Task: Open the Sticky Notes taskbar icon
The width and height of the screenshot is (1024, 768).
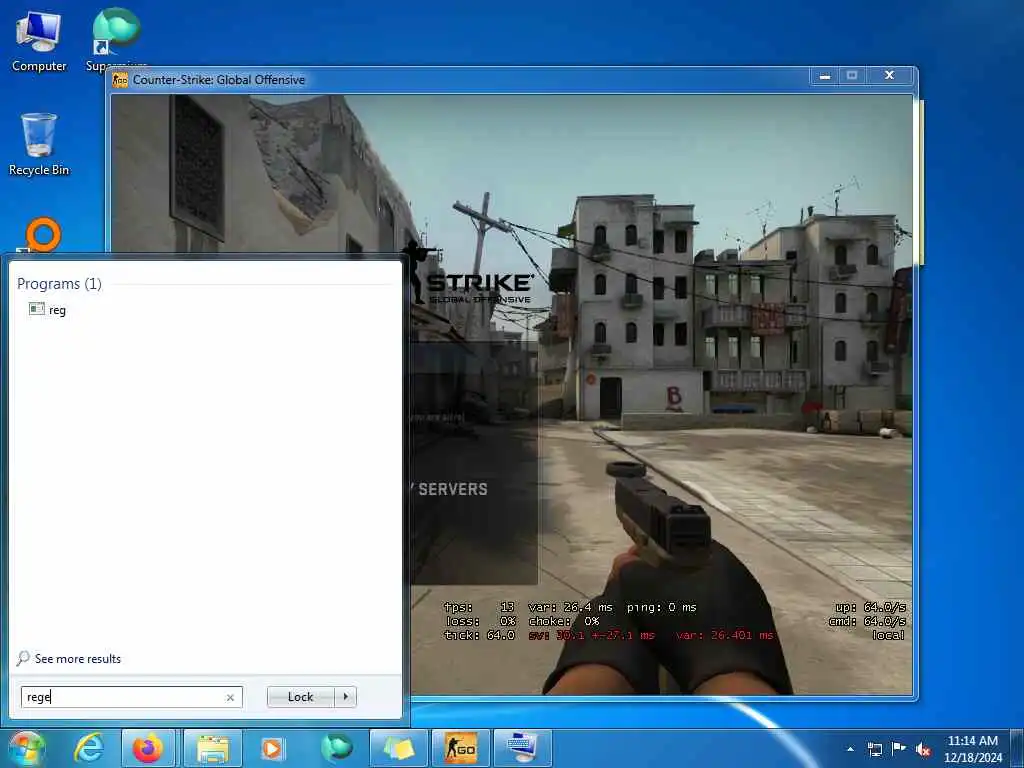Action: pos(398,748)
